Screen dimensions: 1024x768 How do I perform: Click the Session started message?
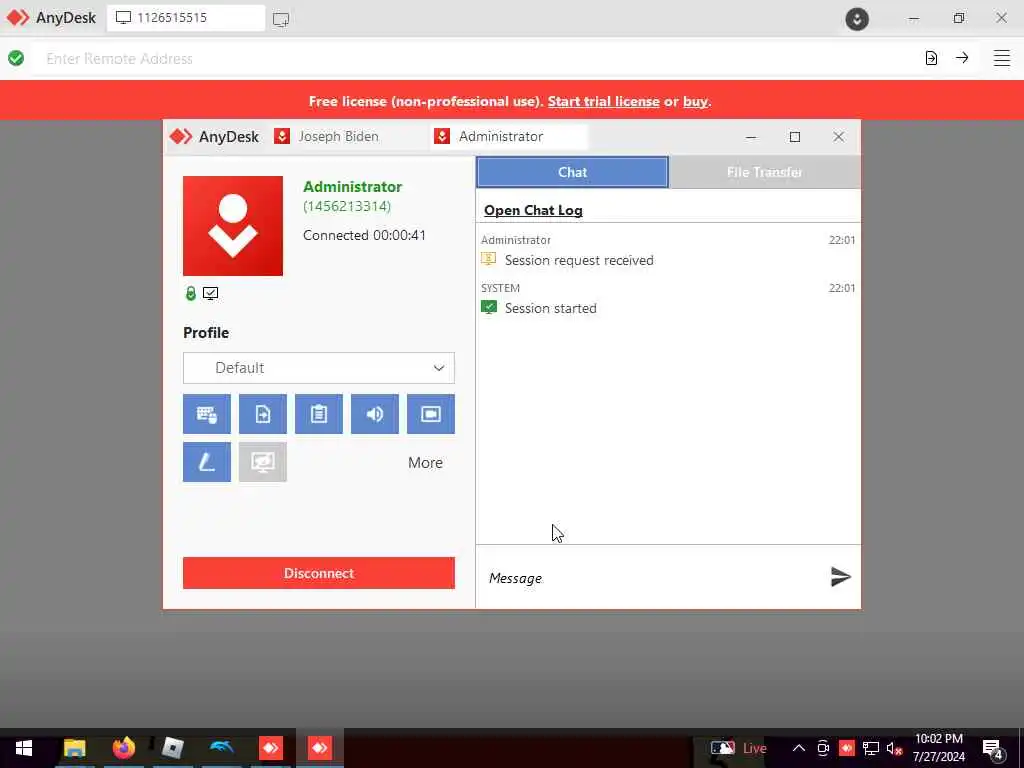pyautogui.click(x=551, y=308)
